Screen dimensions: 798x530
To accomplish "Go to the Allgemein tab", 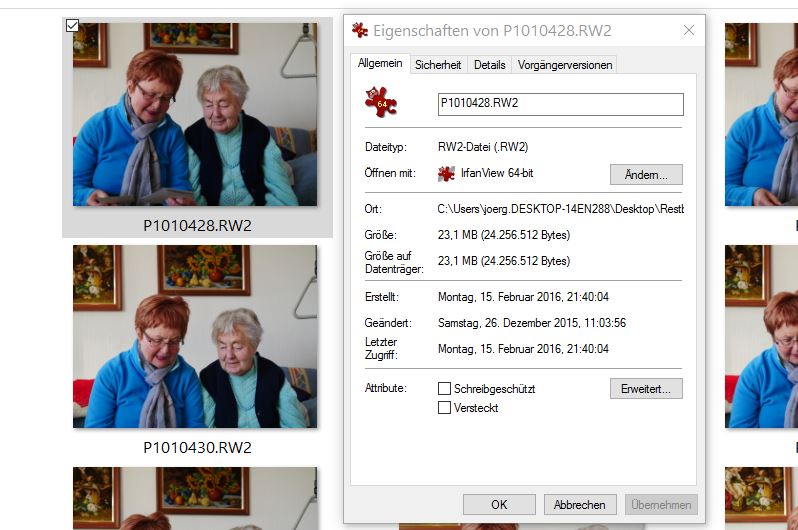I will (x=380, y=63).
